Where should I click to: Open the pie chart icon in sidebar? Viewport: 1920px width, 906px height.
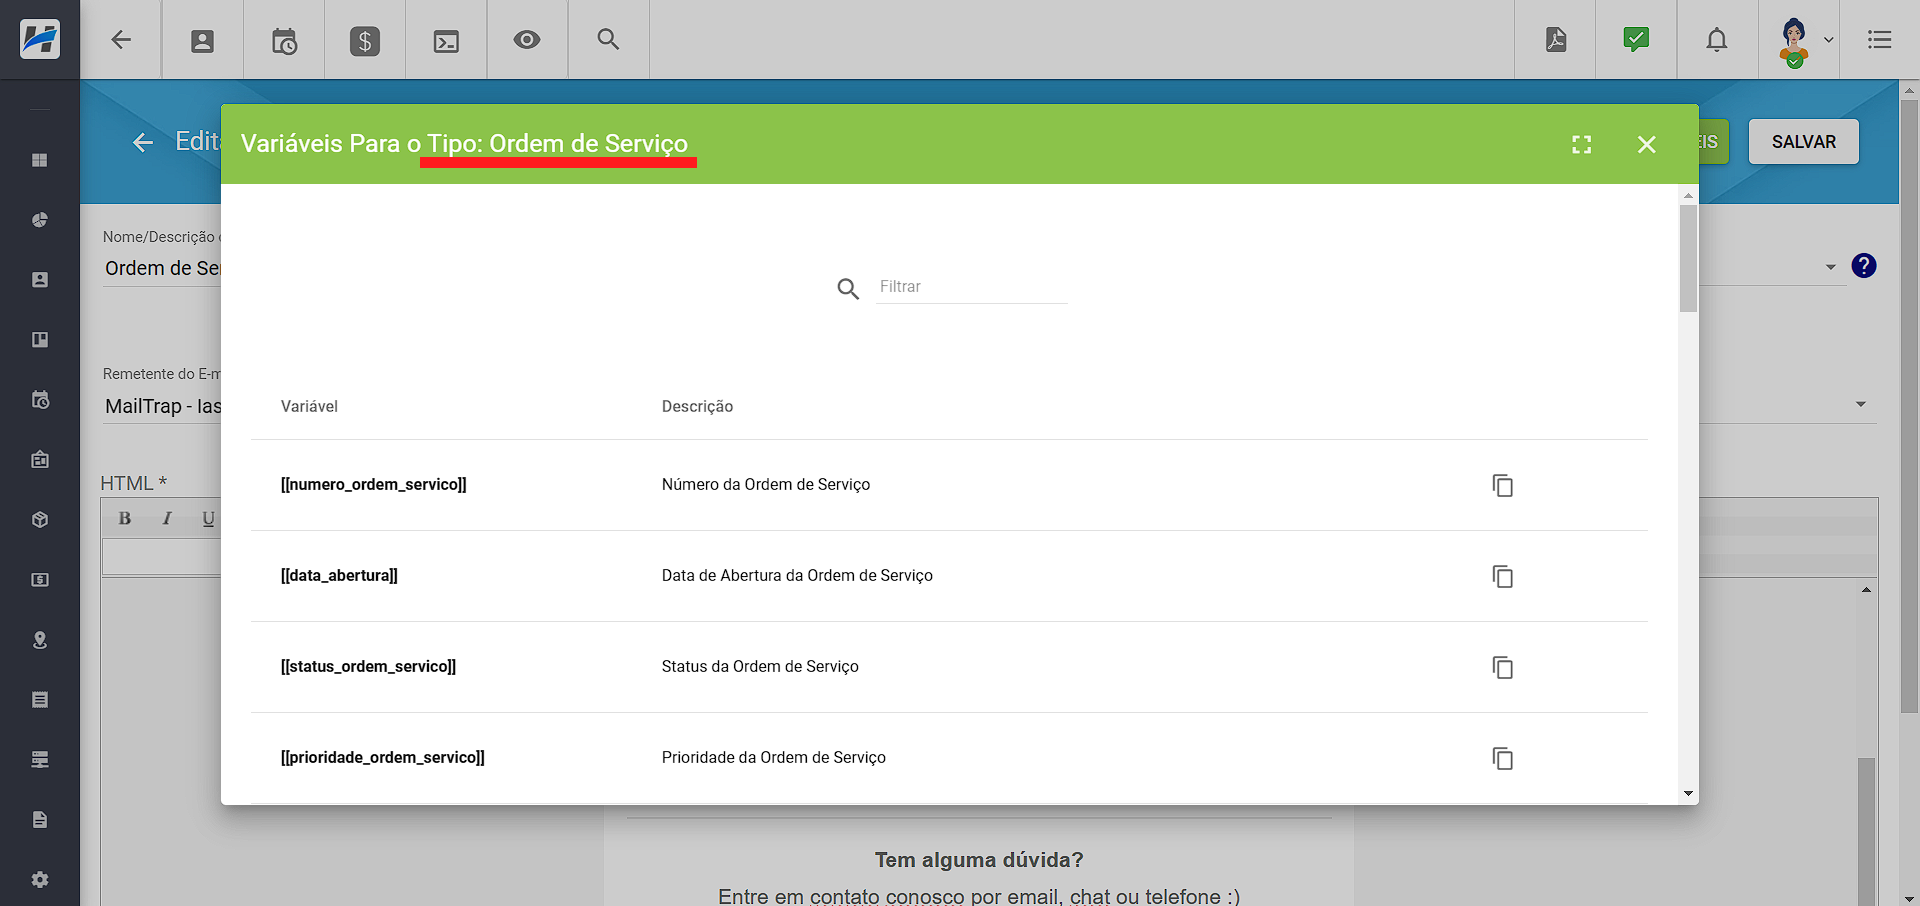40,220
